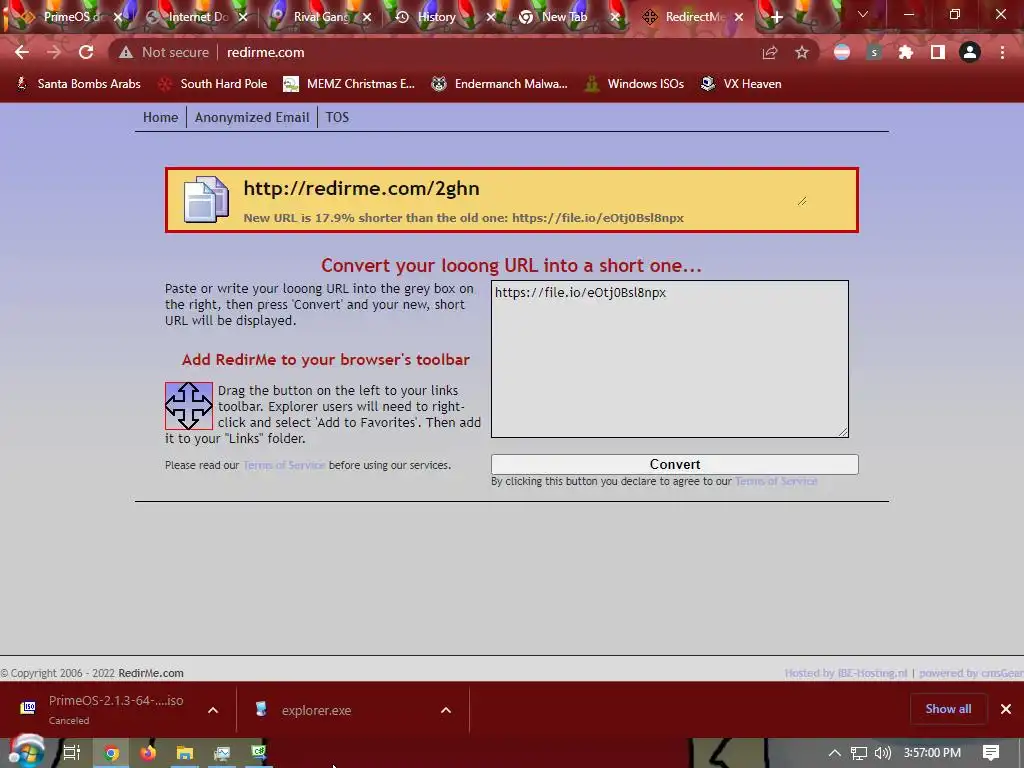Bookmark this page with the star icon
The height and width of the screenshot is (768, 1024).
coord(802,52)
